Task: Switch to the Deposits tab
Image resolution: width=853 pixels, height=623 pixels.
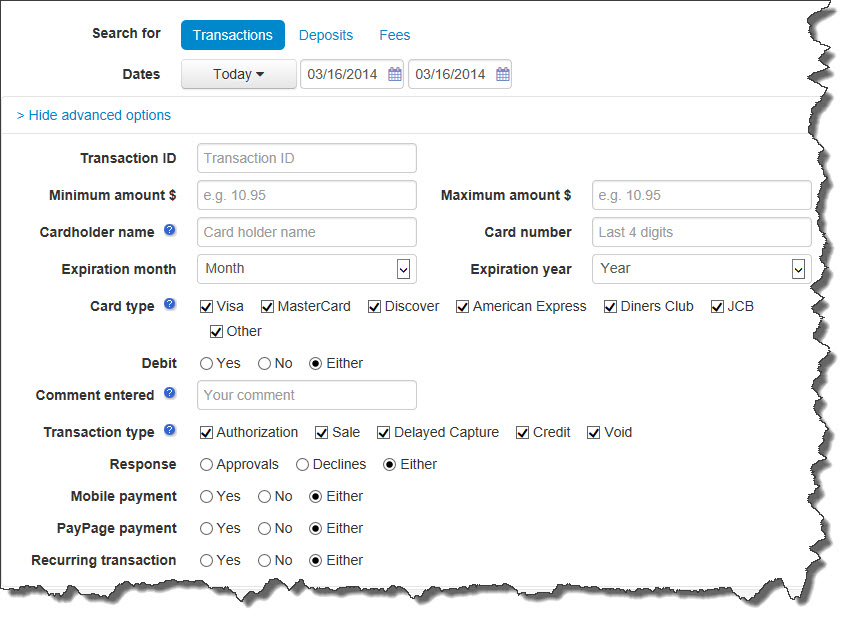Action: click(326, 35)
